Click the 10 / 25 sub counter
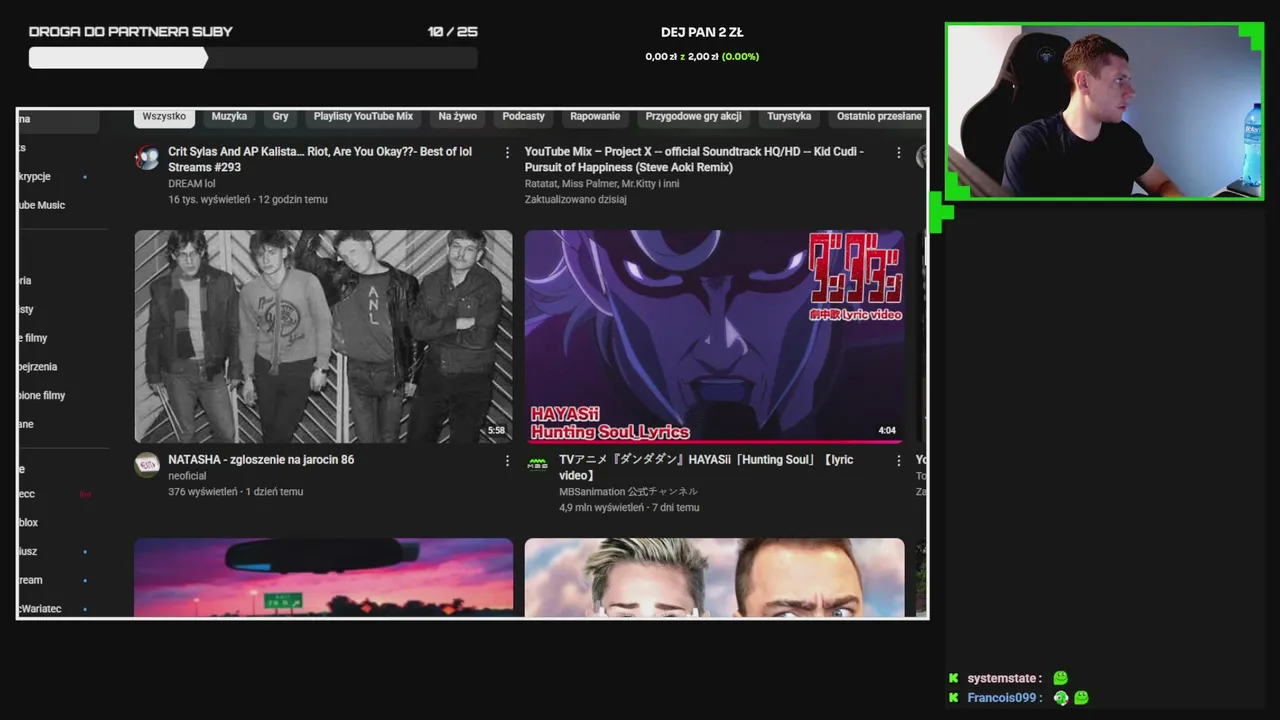The width and height of the screenshot is (1280, 720). [x=453, y=32]
